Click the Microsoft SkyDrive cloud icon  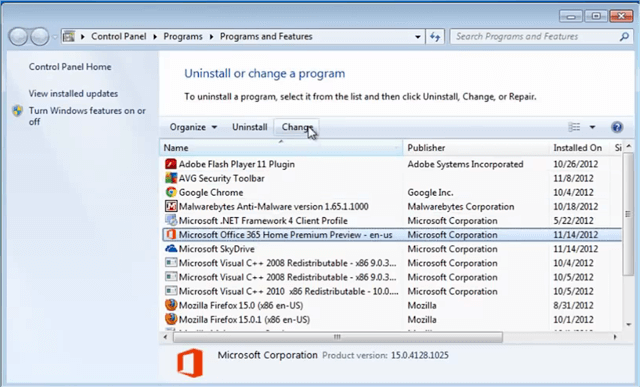coord(171,249)
